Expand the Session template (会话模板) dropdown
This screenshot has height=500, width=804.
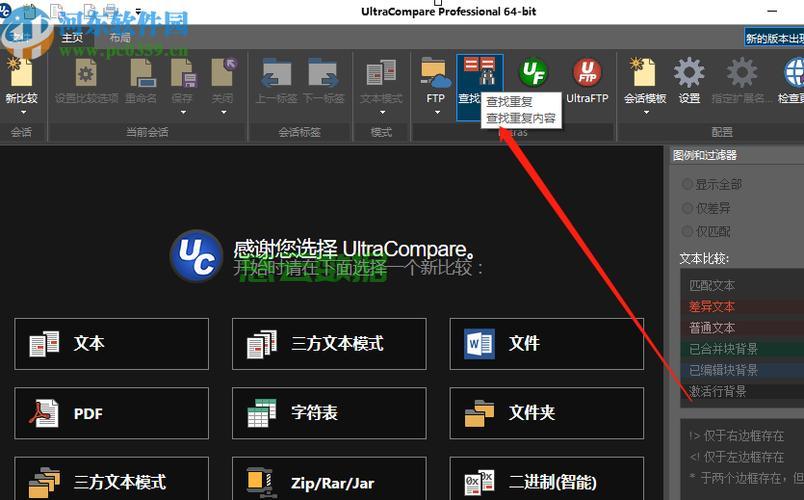(645, 112)
